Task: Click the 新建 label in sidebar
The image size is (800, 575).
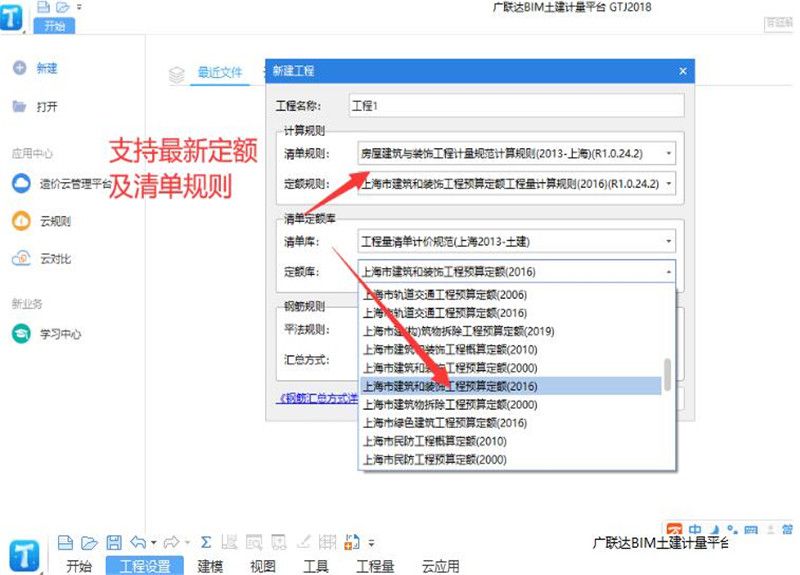Action: [47, 68]
